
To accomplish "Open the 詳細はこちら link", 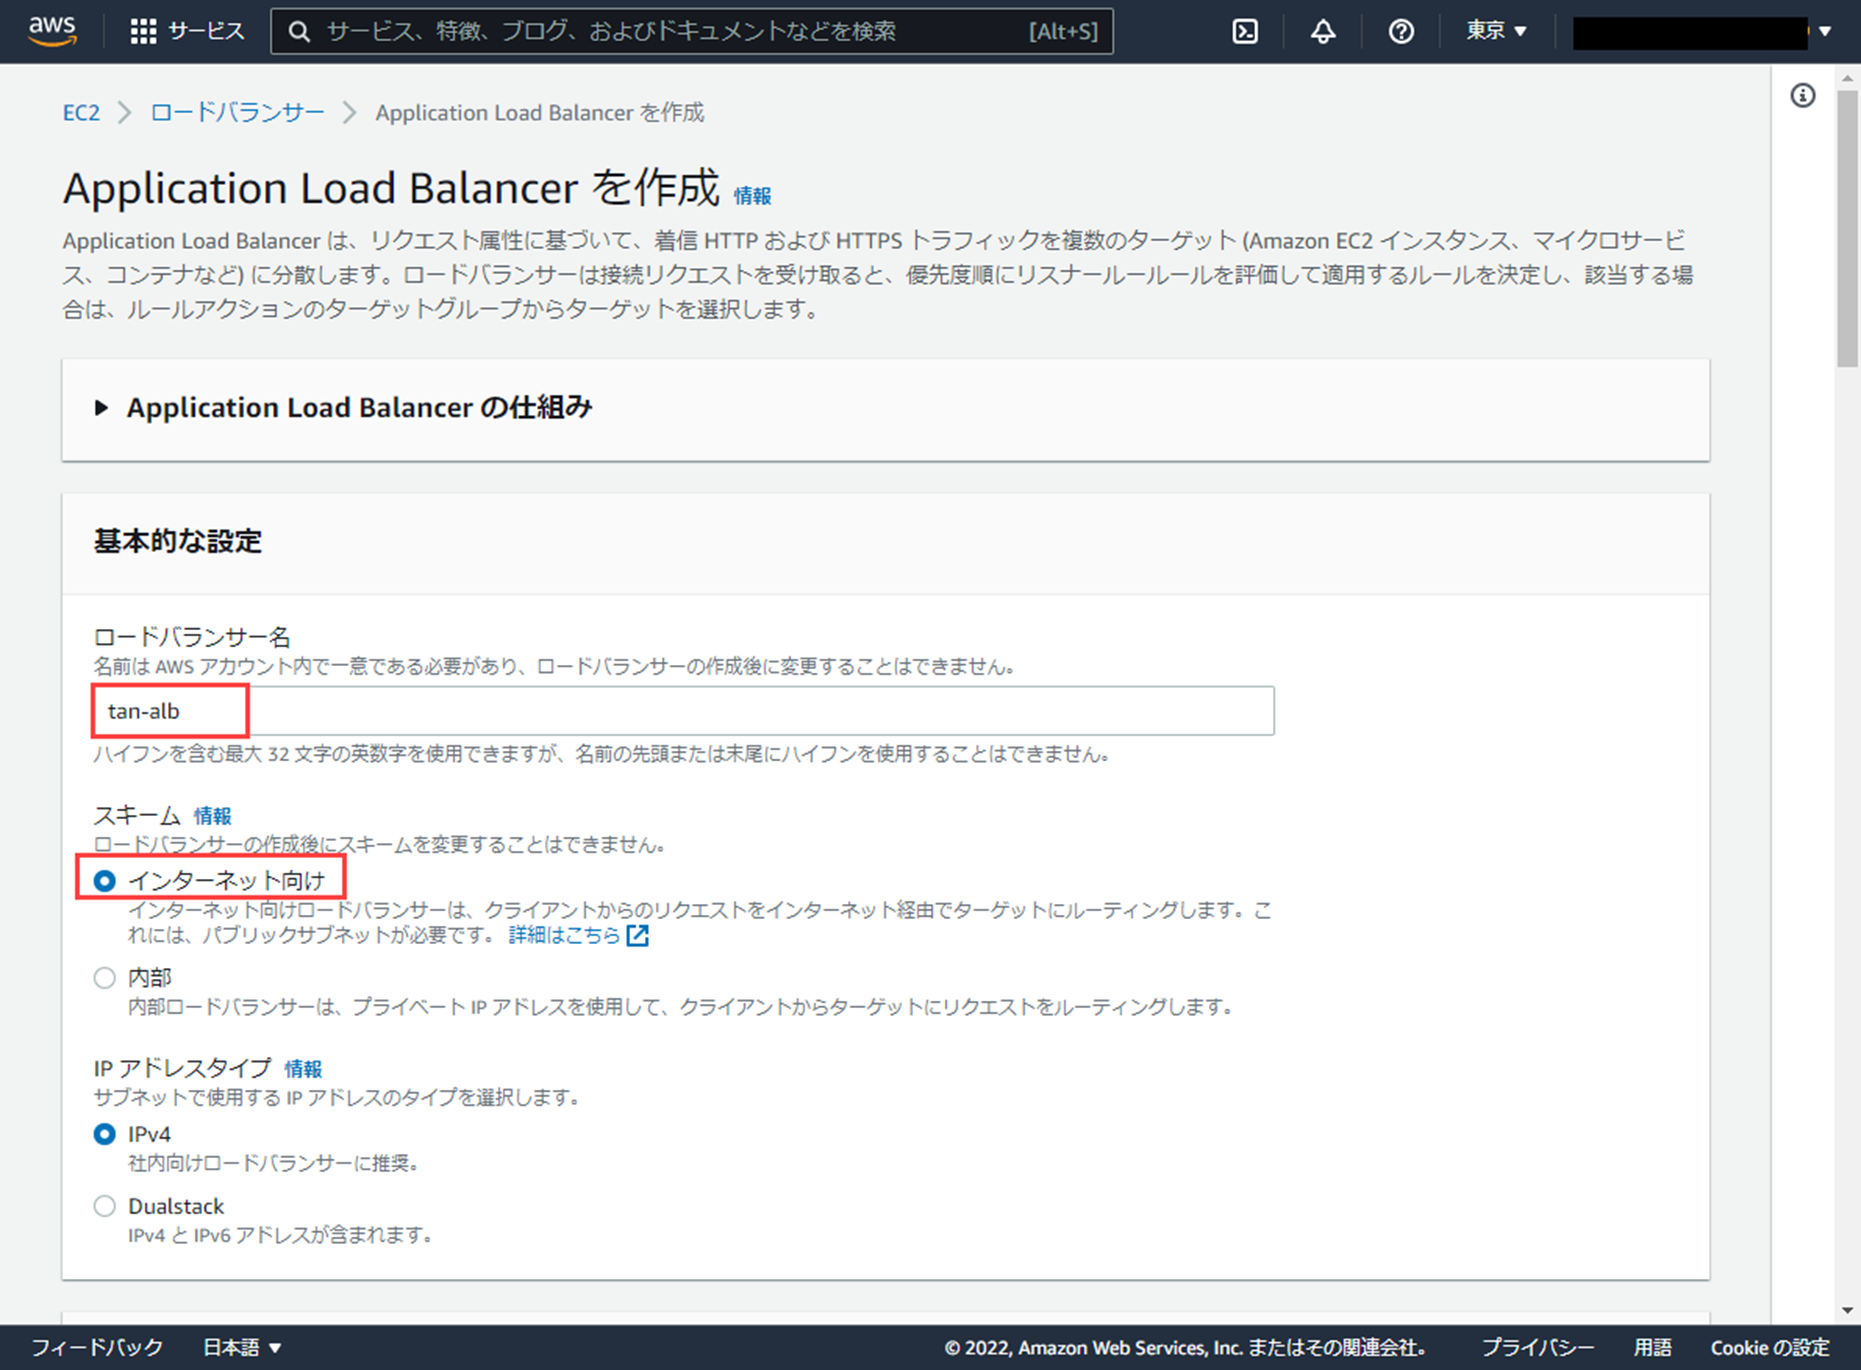I will (x=565, y=936).
